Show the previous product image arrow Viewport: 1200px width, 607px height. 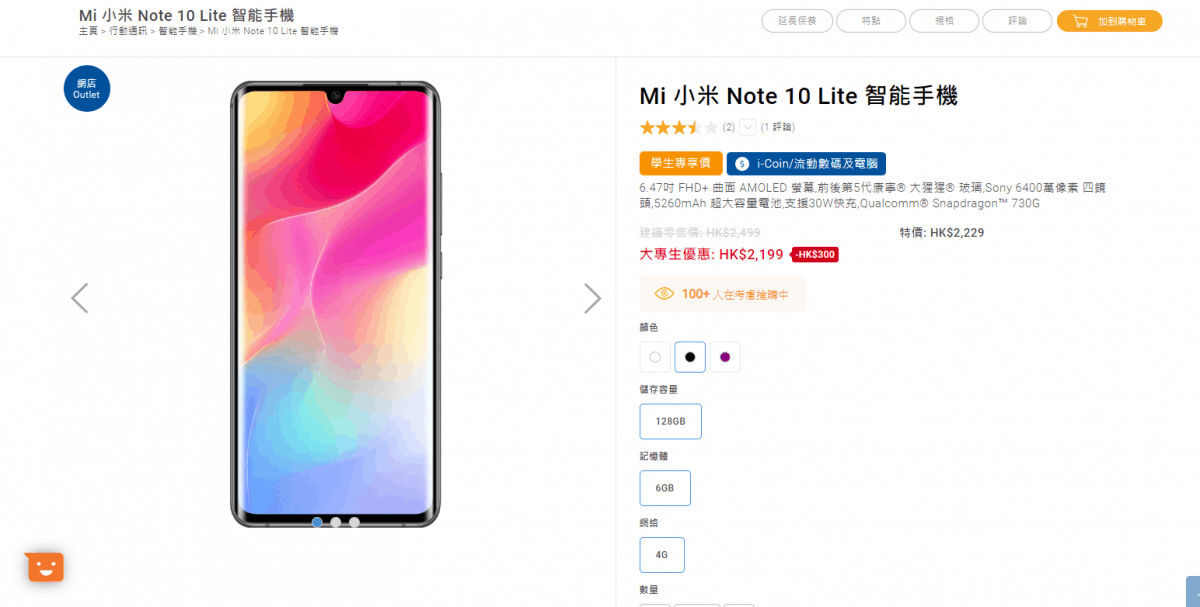(x=80, y=298)
